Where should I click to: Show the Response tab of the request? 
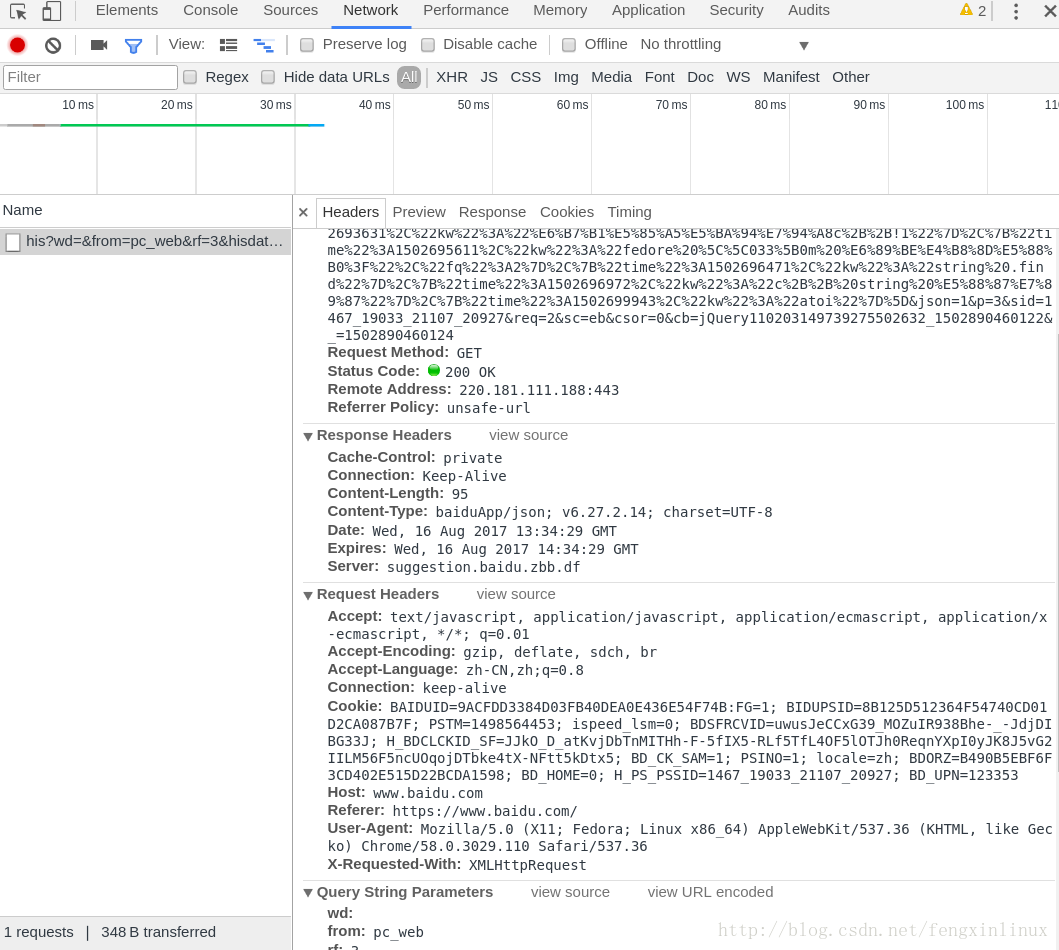(x=492, y=212)
